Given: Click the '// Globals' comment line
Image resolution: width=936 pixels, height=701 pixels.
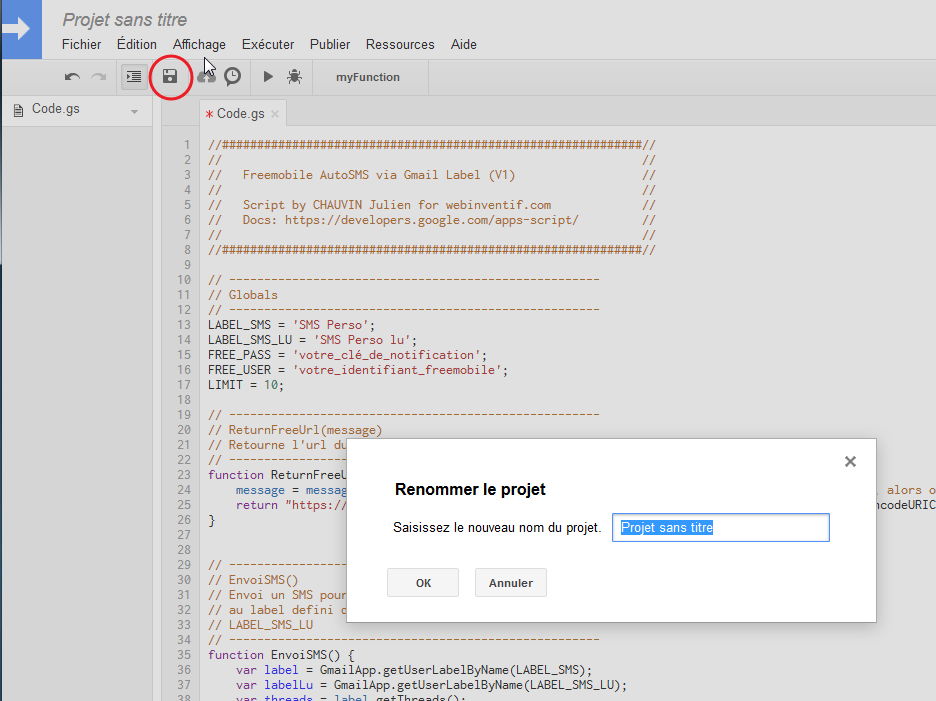Looking at the screenshot, I should click(243, 295).
